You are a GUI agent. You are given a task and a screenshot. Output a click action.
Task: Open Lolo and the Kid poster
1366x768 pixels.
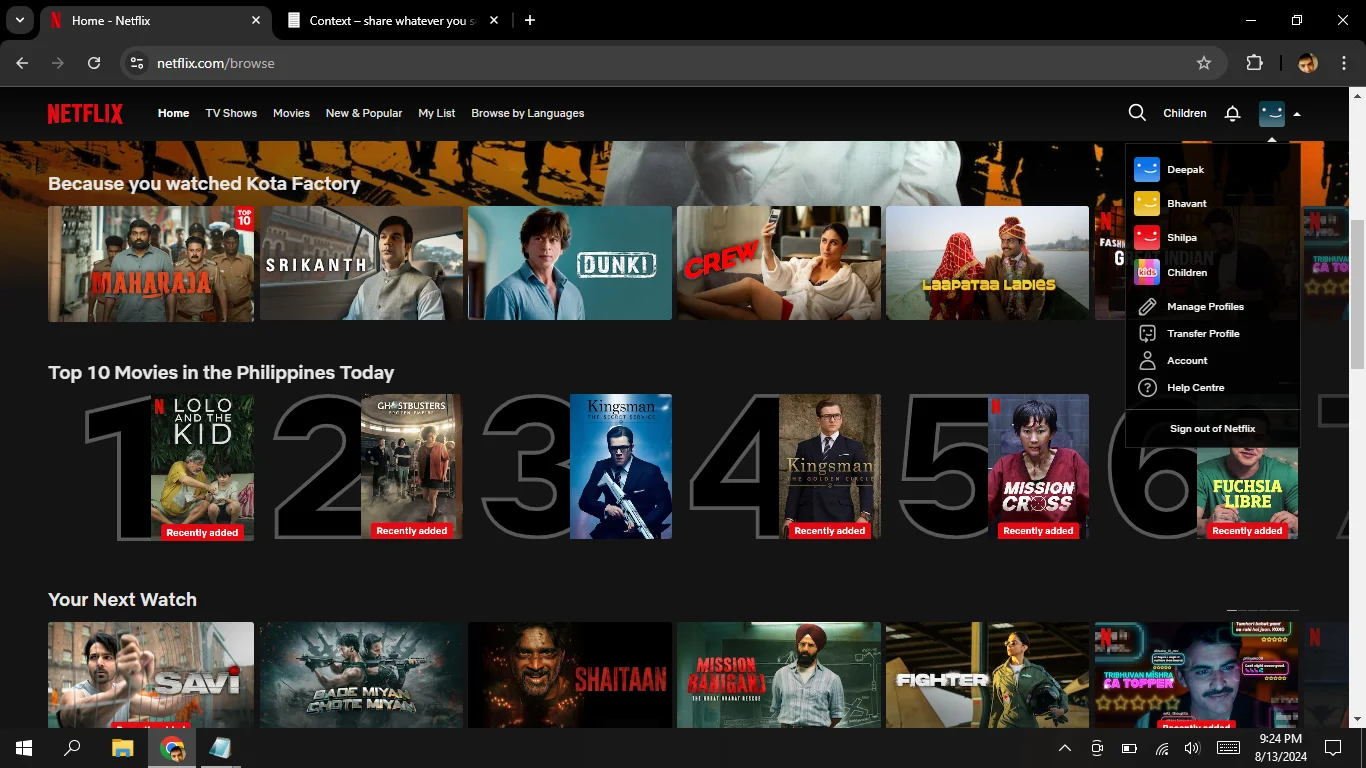(202, 467)
